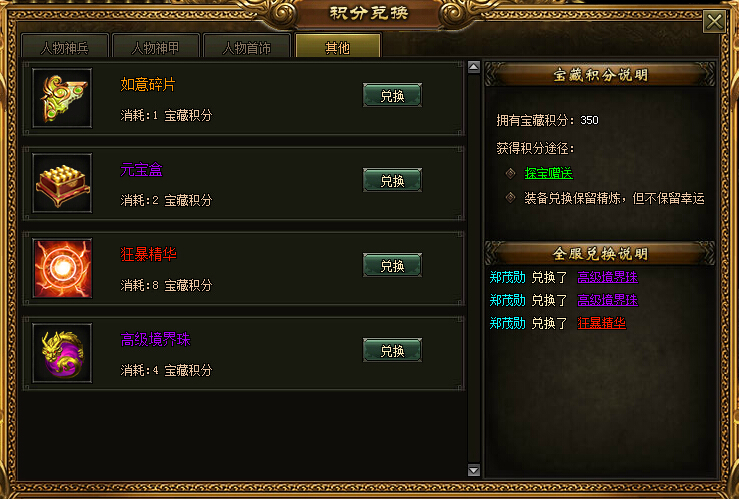739x499 pixels.
Task: Select the 人物首饰 tab
Action: click(246, 47)
